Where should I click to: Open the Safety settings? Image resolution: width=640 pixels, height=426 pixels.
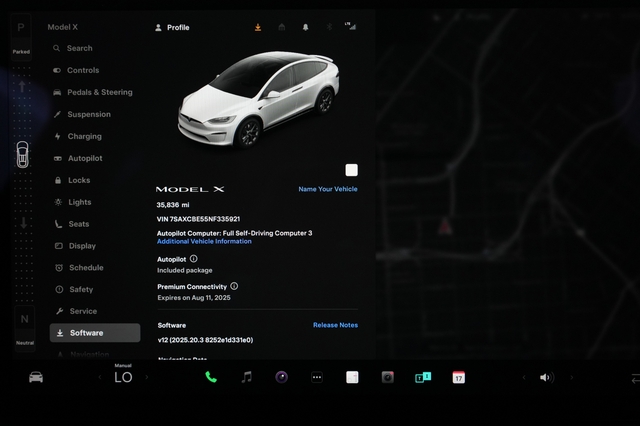tap(74, 289)
